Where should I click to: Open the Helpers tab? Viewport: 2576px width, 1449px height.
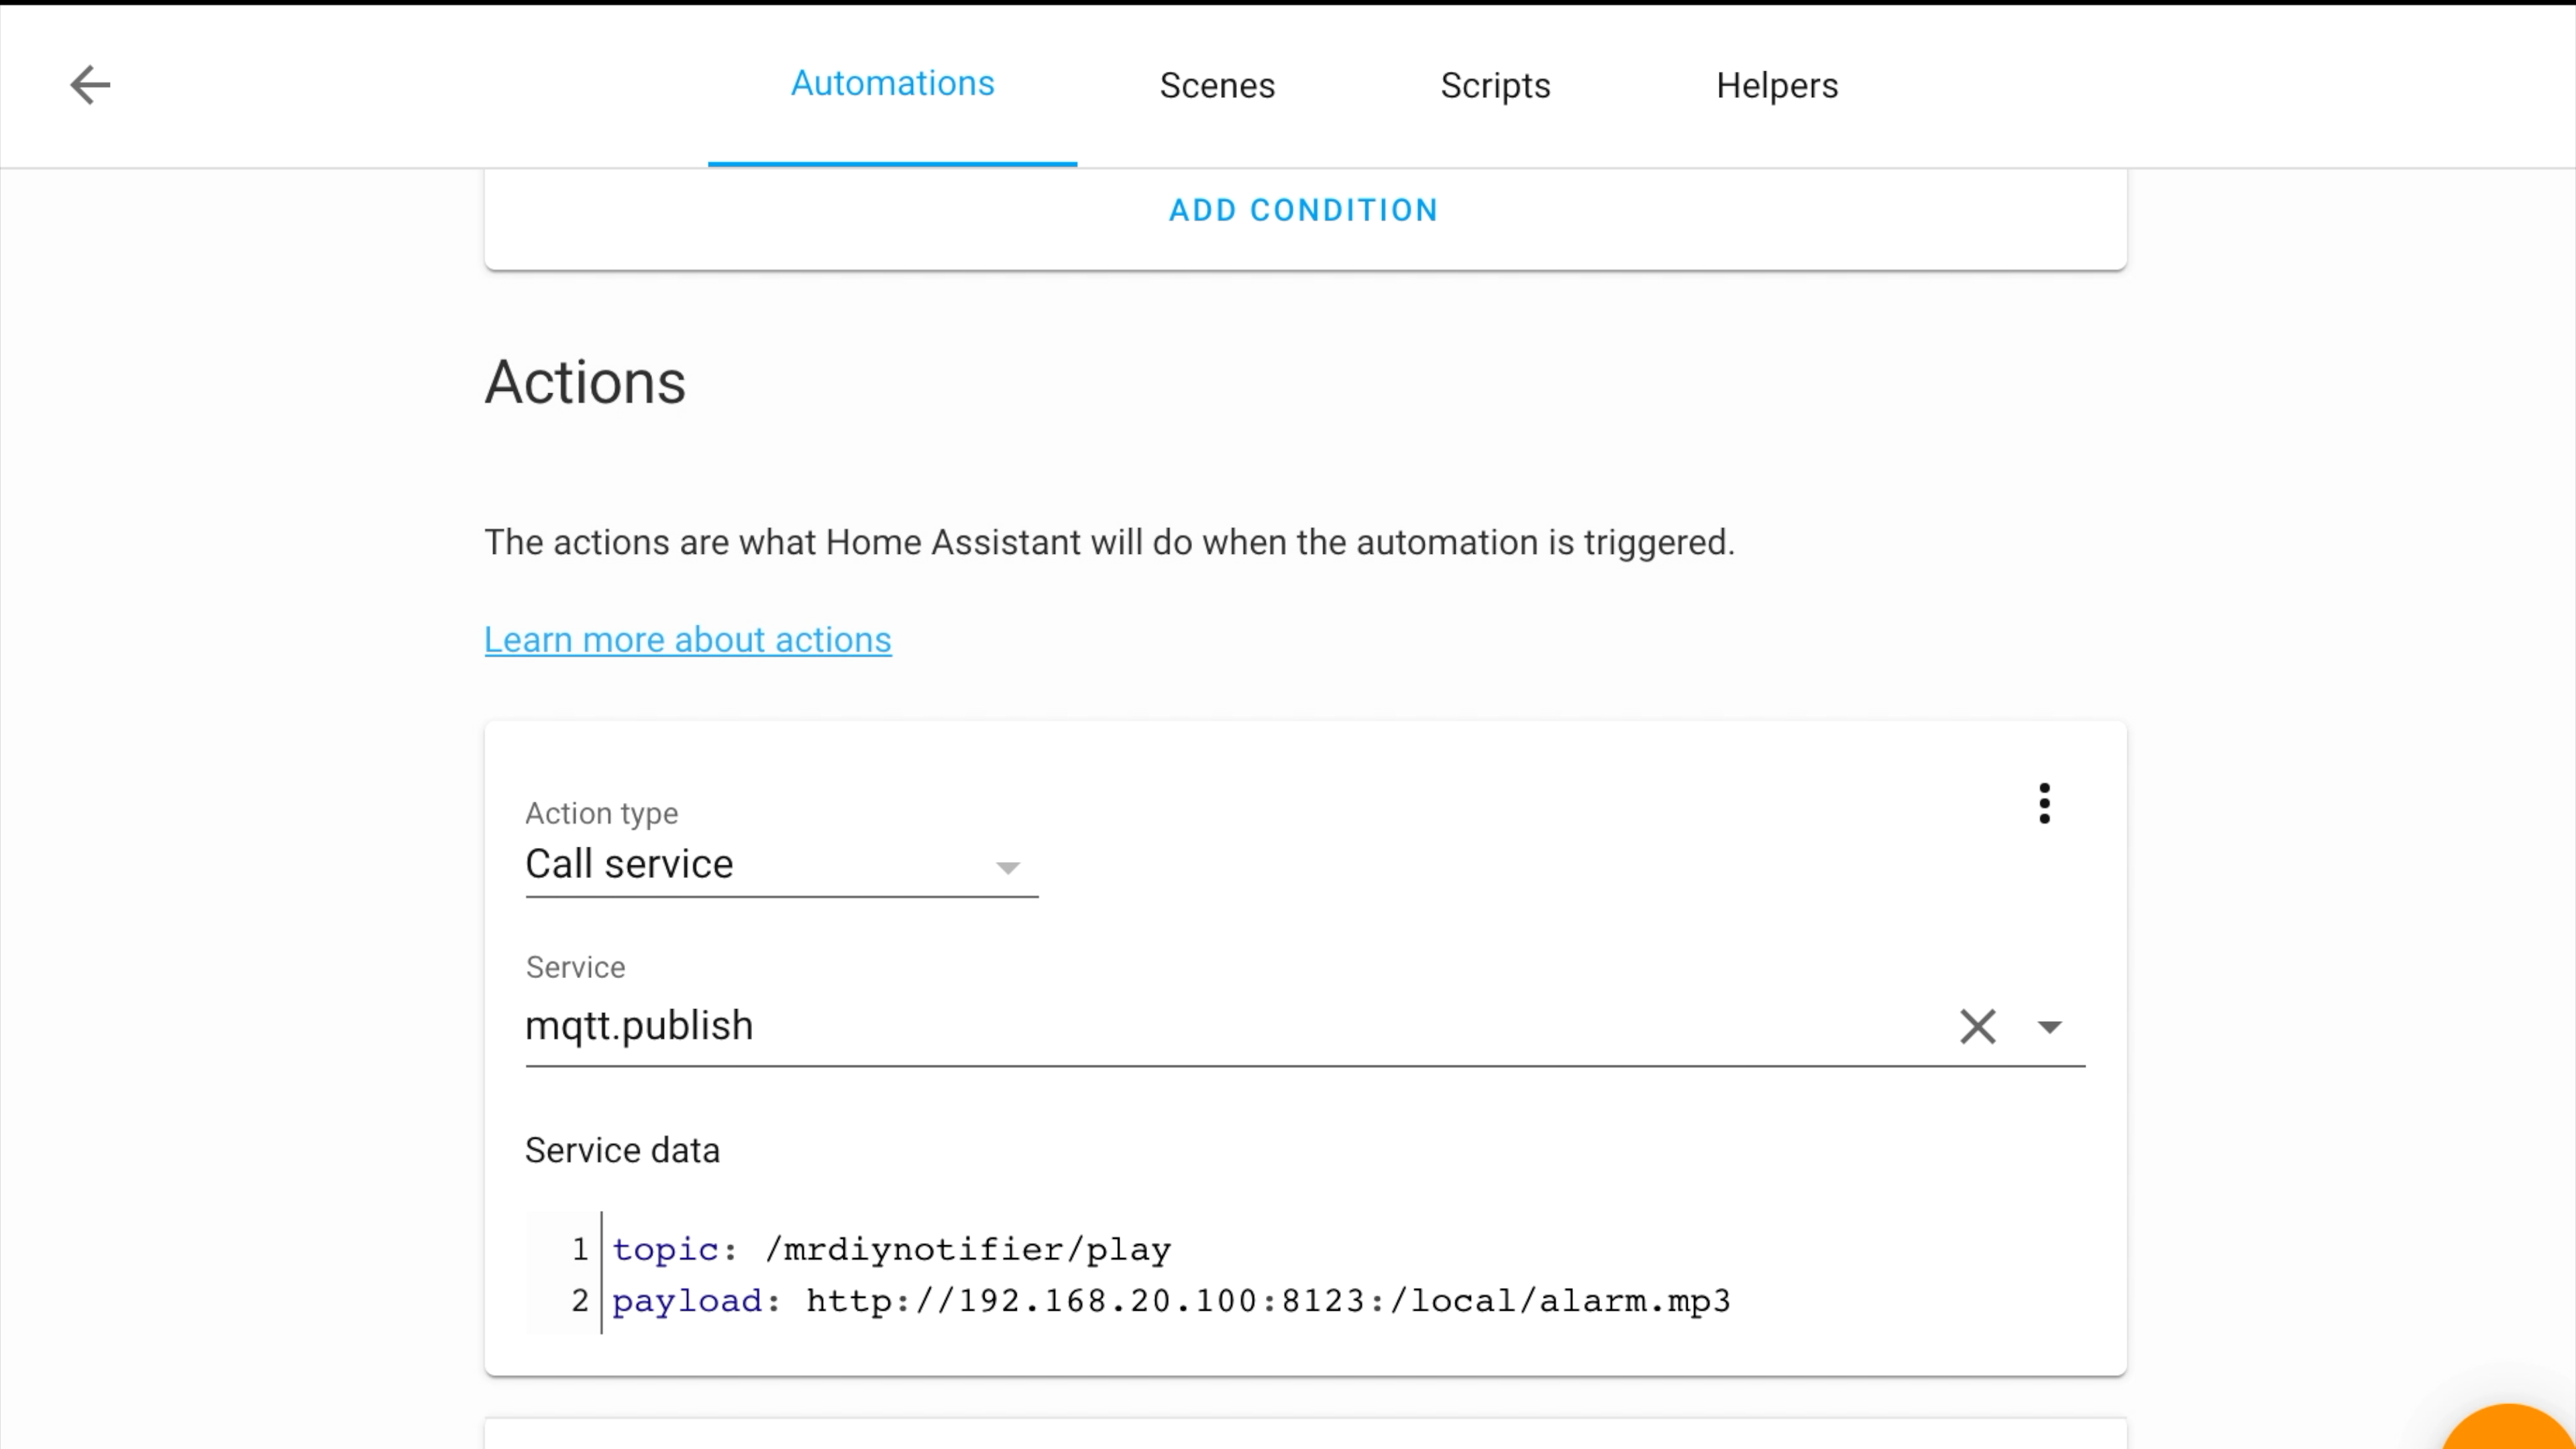pyautogui.click(x=1776, y=86)
